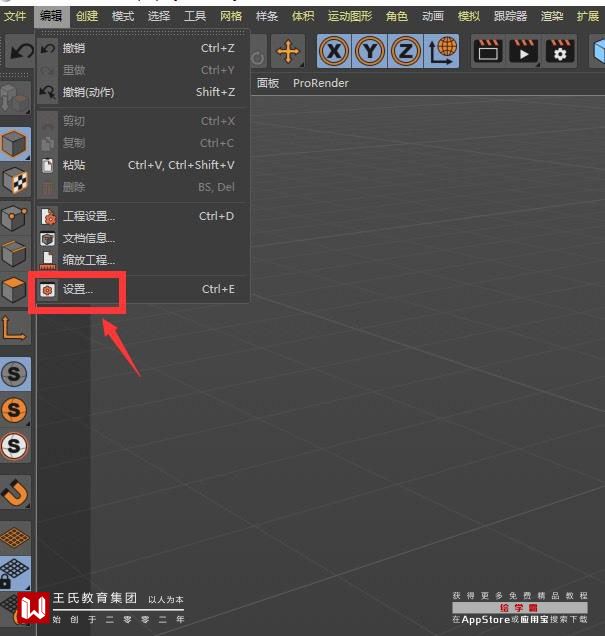Click the locked workplane grid icon
Screen dimensions: 605x636
pyautogui.click(x=15, y=573)
